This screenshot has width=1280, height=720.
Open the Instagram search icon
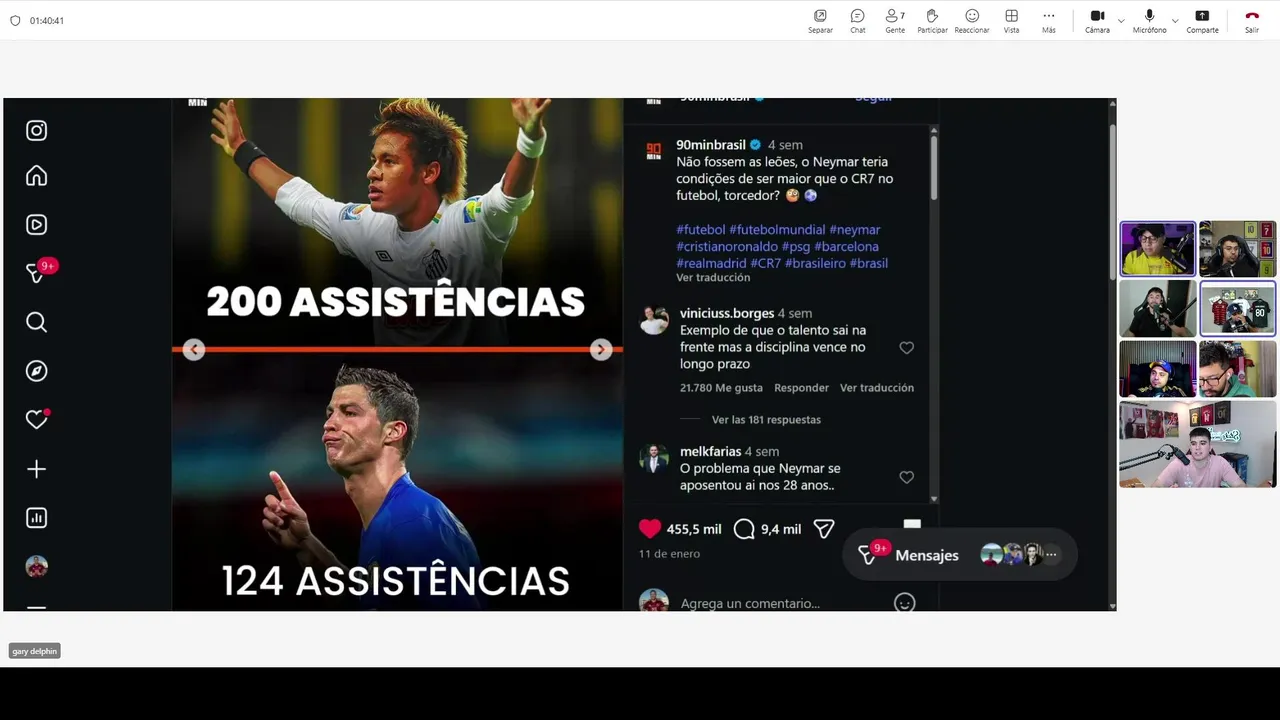(x=37, y=322)
